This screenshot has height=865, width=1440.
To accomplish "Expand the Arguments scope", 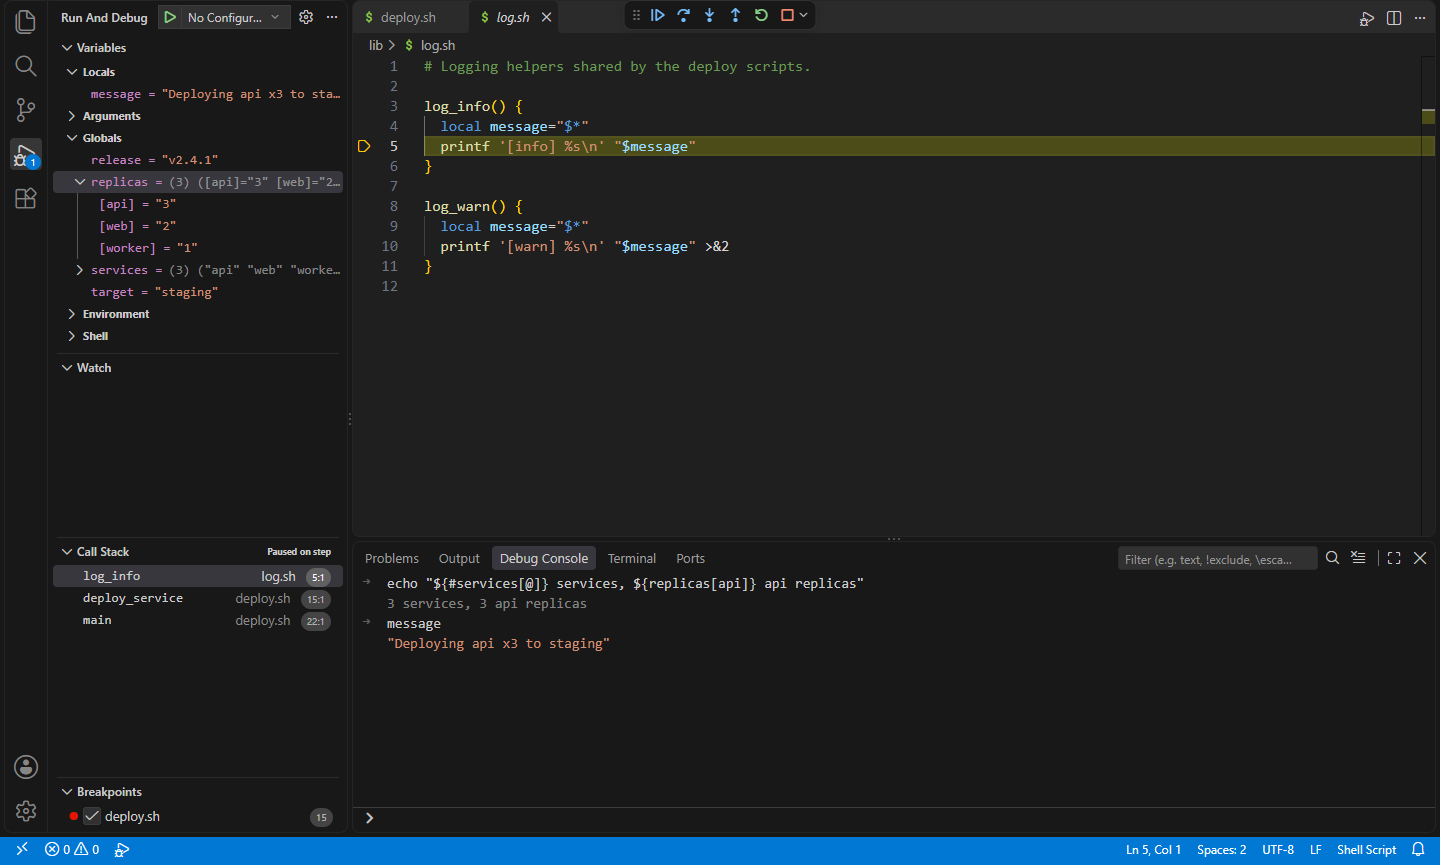I will click(72, 116).
